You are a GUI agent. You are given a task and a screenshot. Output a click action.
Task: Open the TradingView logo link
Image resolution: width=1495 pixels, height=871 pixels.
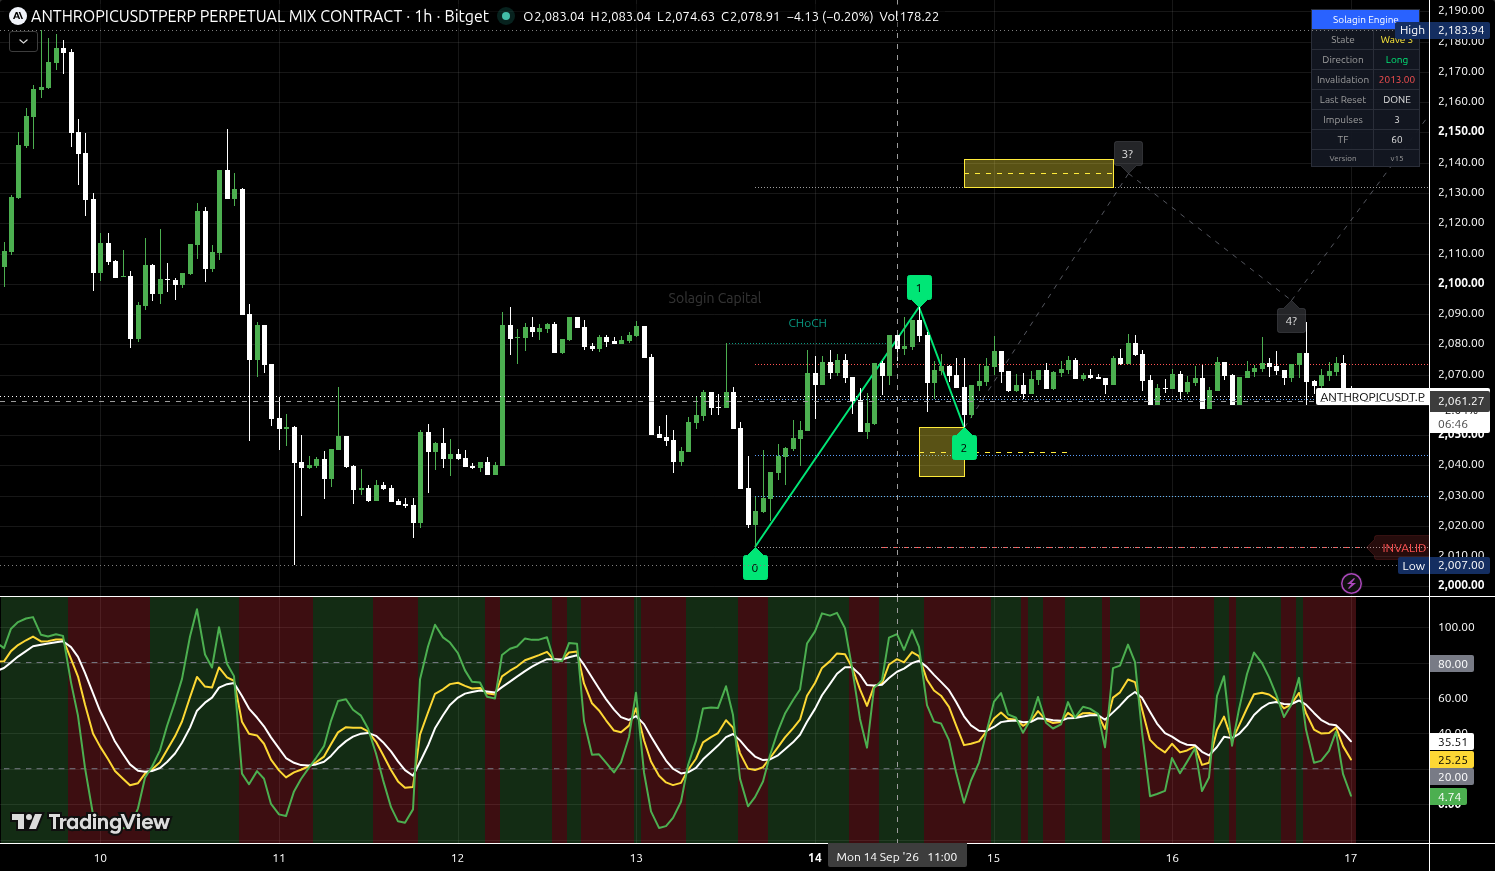91,822
